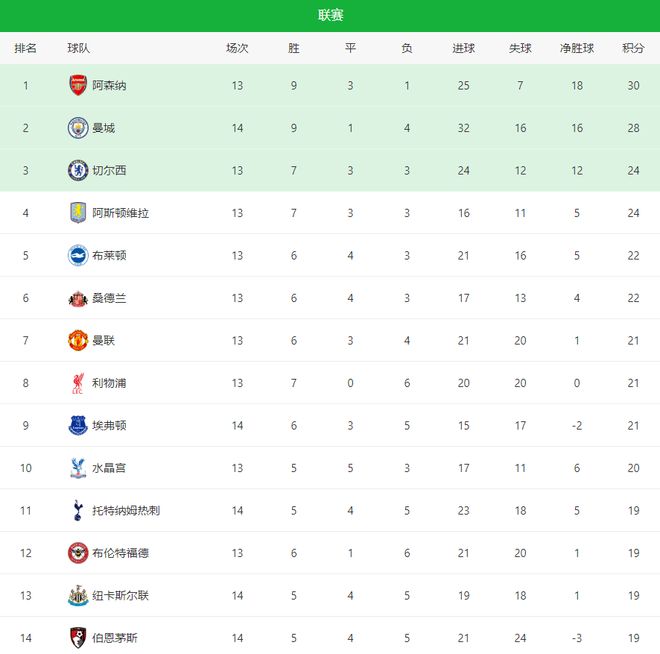The width and height of the screenshot is (660, 654).
Task: Click the Manchester United badge
Action: coord(78,340)
